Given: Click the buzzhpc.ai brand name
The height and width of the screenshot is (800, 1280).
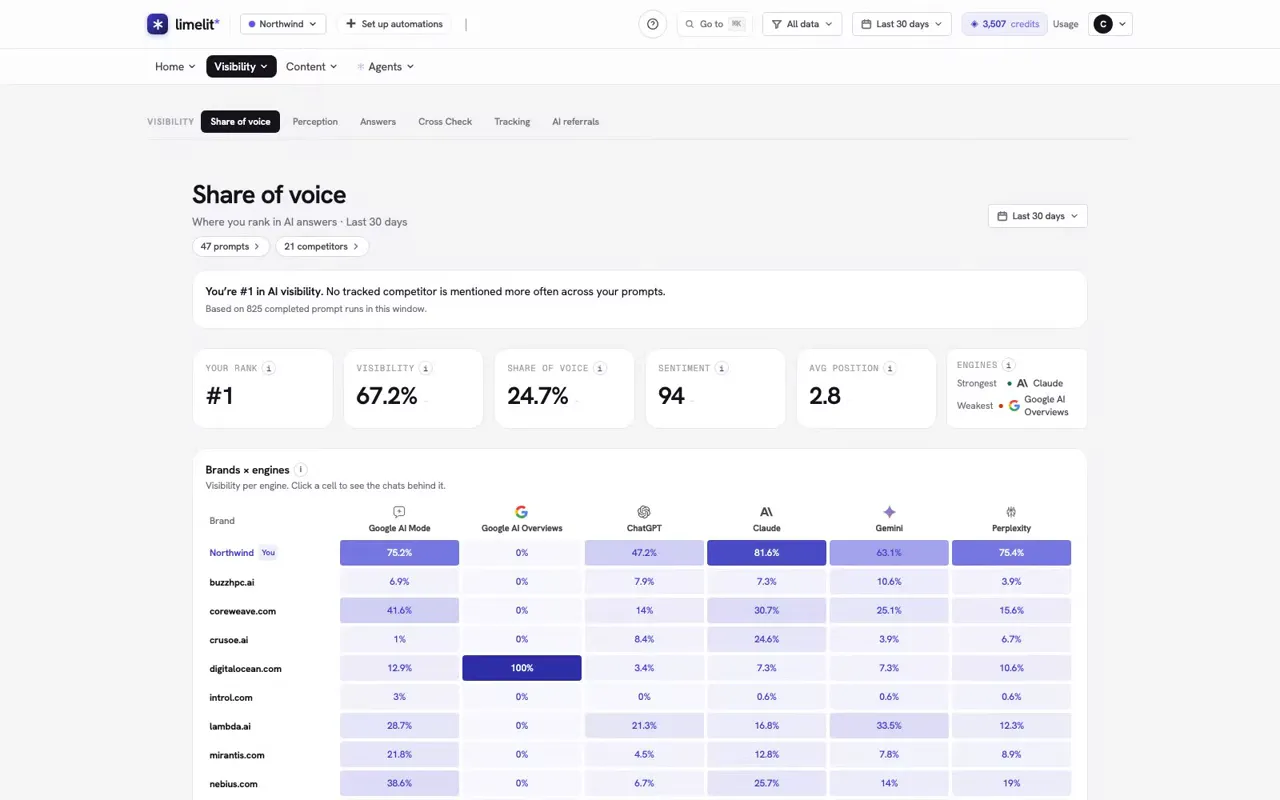Looking at the screenshot, I should [x=232, y=582].
